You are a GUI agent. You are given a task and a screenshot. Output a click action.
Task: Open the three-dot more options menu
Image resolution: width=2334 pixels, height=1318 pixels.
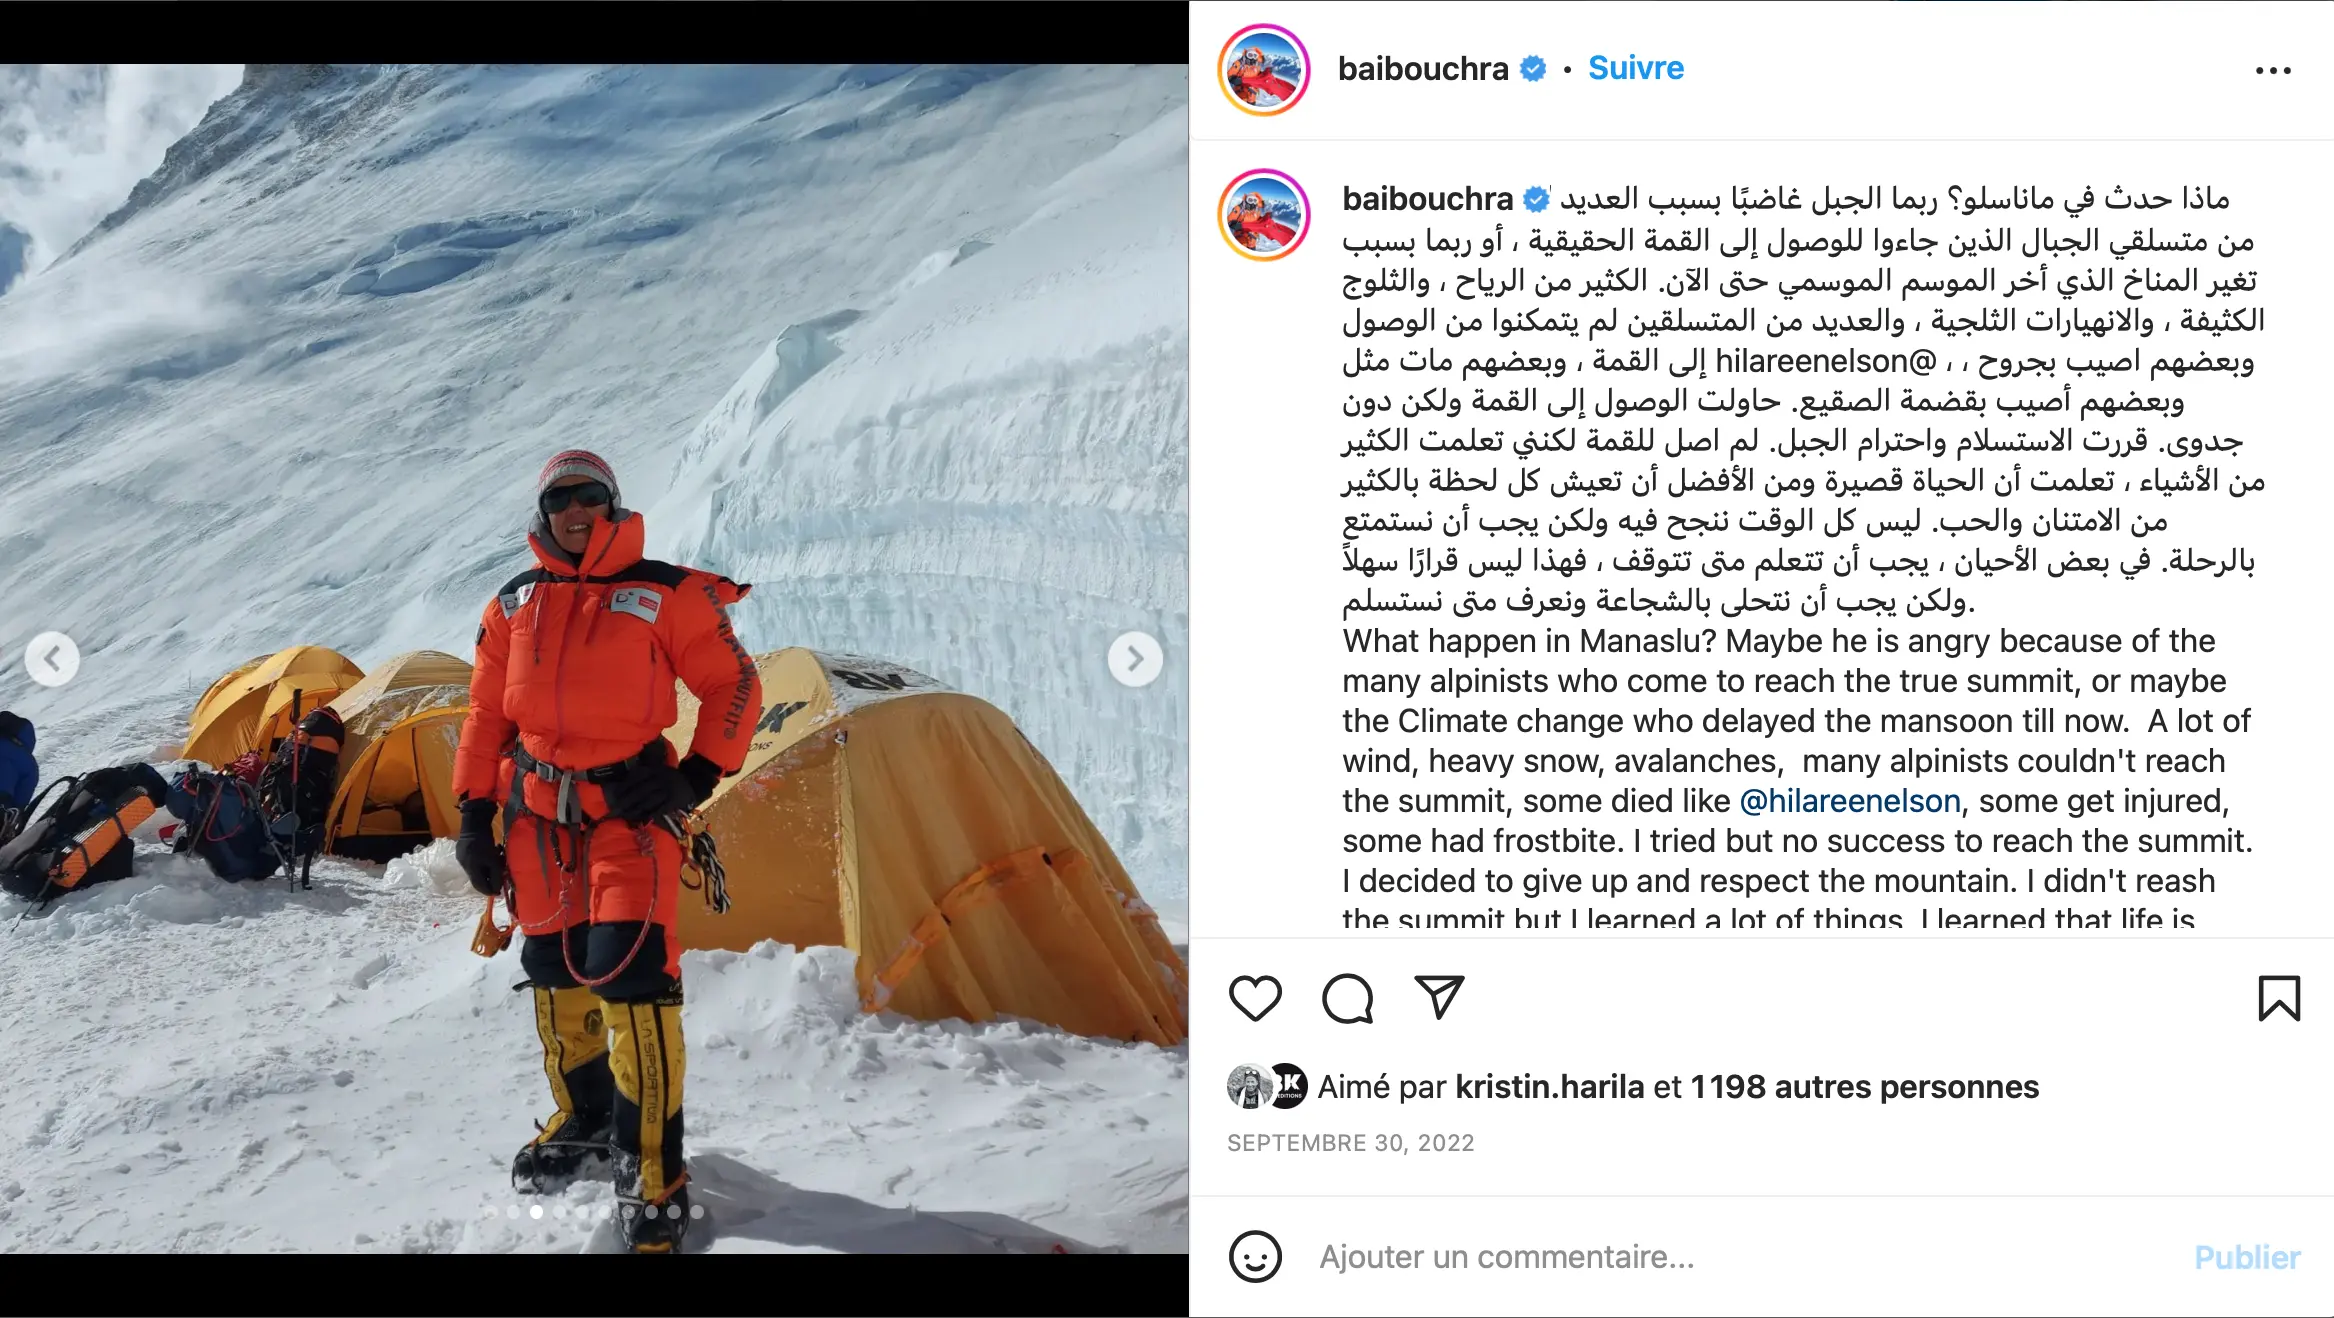pyautogui.click(x=2273, y=70)
